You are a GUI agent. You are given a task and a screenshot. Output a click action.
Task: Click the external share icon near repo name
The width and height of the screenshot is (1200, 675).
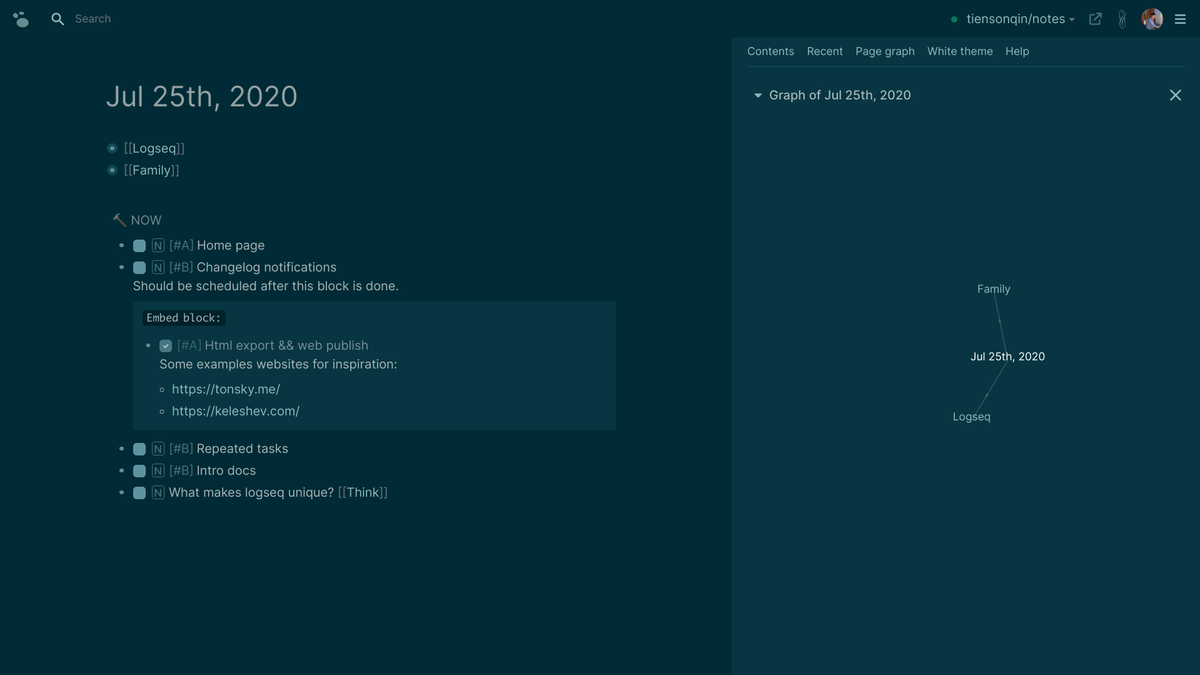pos(1094,18)
